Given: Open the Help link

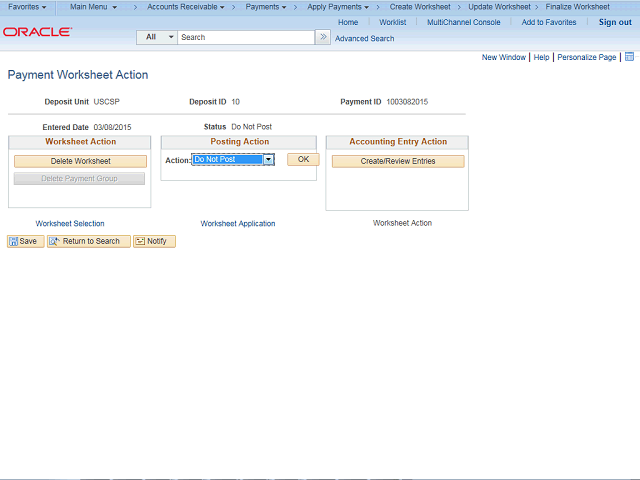Looking at the screenshot, I should point(541,57).
